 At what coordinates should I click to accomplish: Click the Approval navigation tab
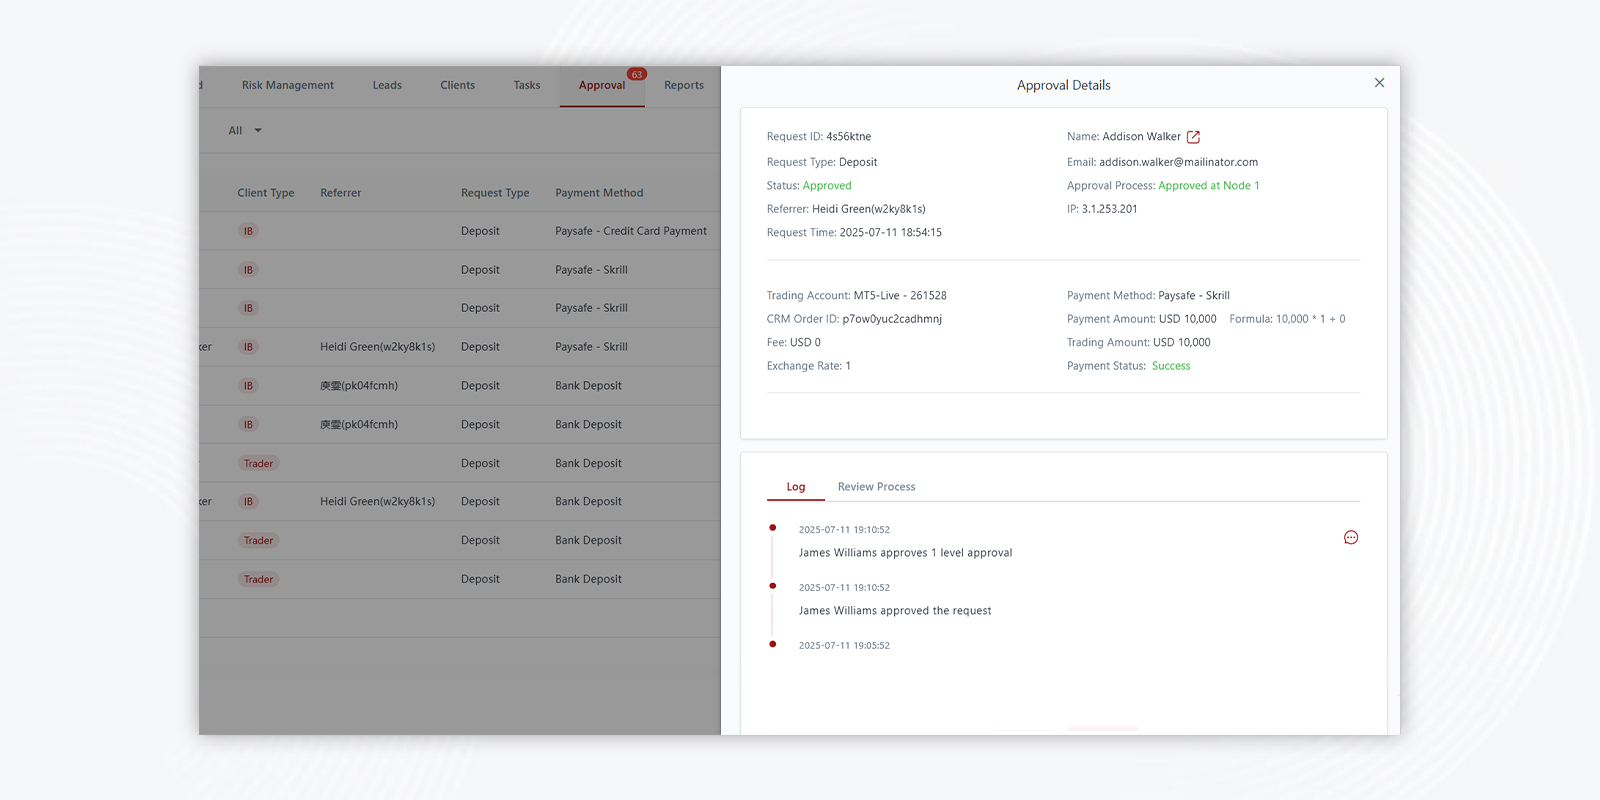coord(601,86)
